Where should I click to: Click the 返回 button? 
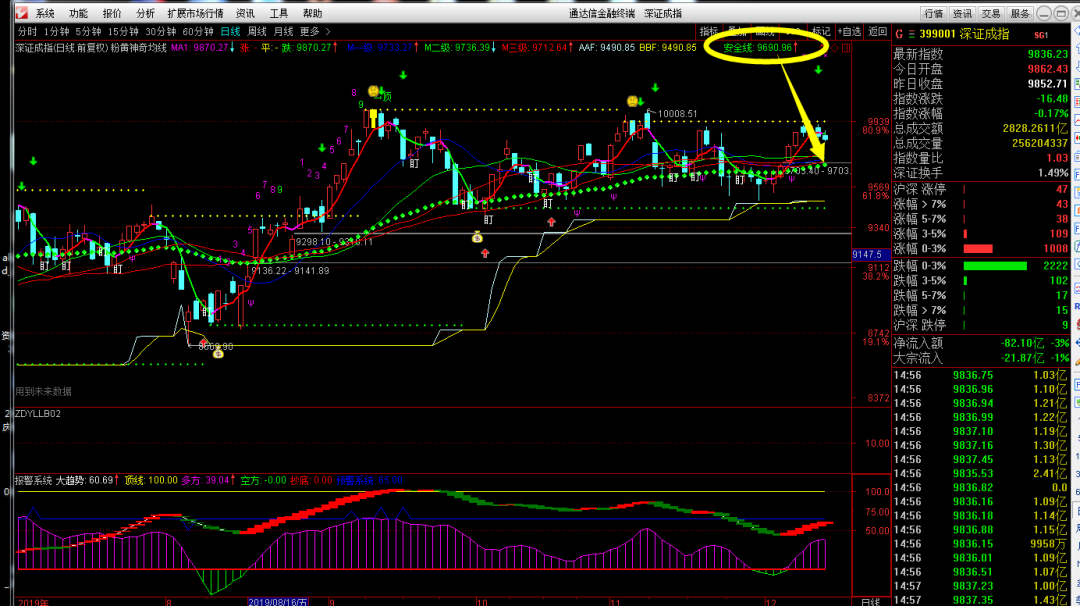pos(878,31)
